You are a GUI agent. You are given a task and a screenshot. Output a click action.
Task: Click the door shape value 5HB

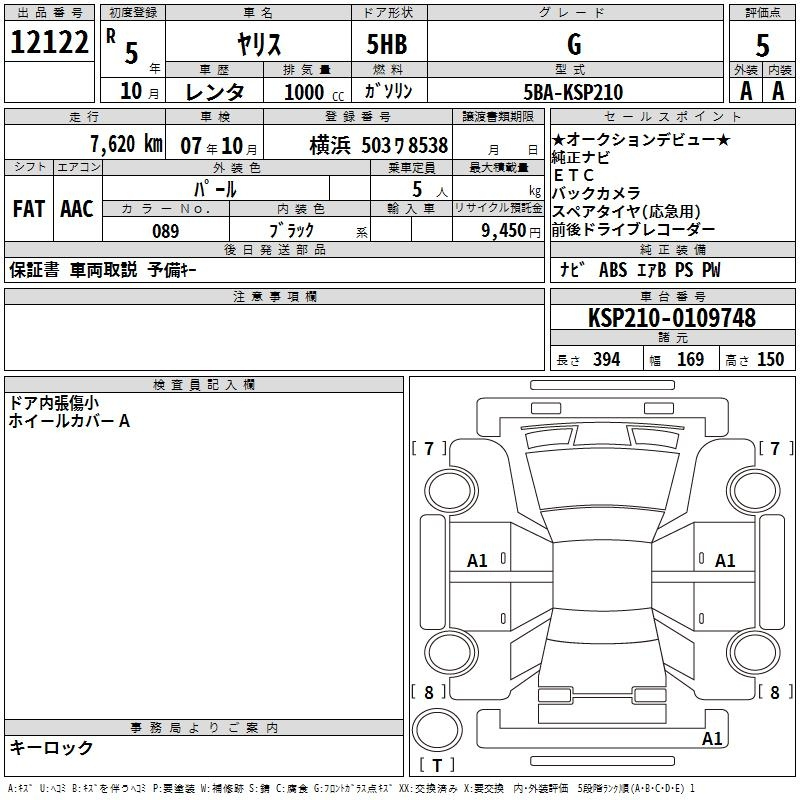point(387,44)
